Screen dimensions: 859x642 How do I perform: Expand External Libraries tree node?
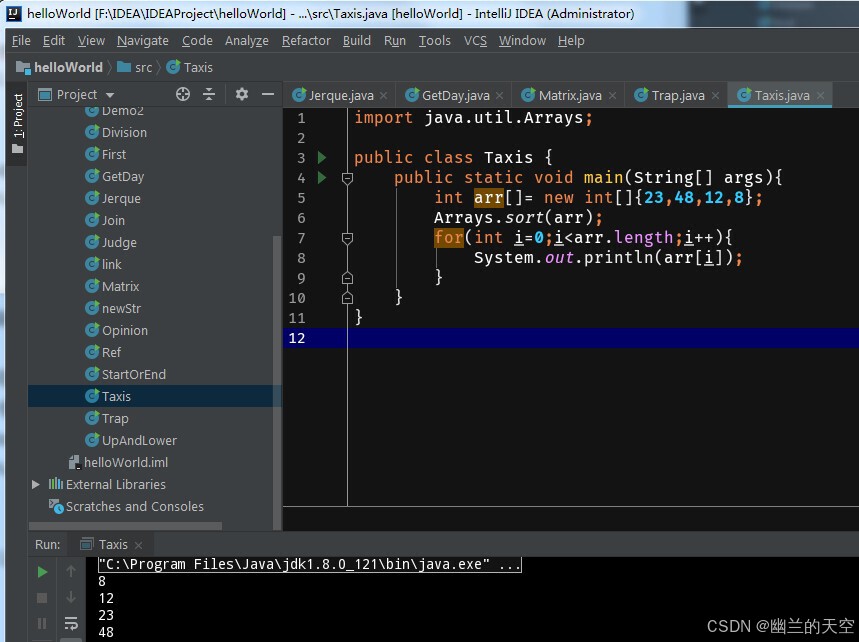pyautogui.click(x=36, y=484)
